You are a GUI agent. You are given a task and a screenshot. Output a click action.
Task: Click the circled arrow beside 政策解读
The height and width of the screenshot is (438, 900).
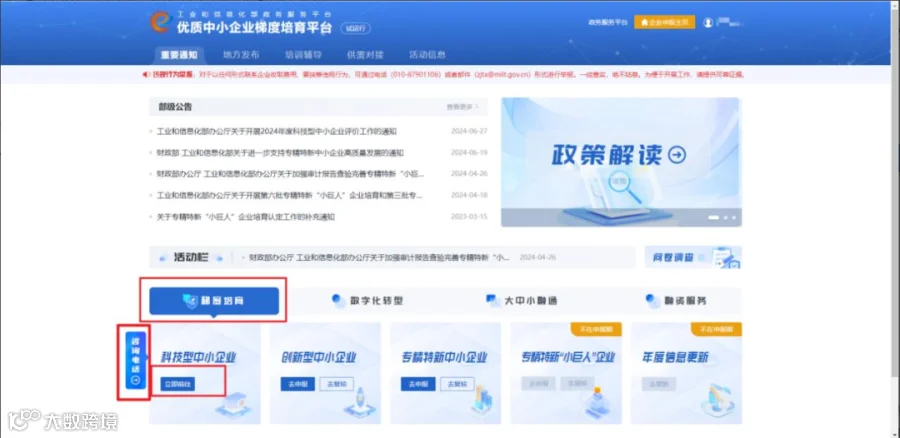point(678,154)
